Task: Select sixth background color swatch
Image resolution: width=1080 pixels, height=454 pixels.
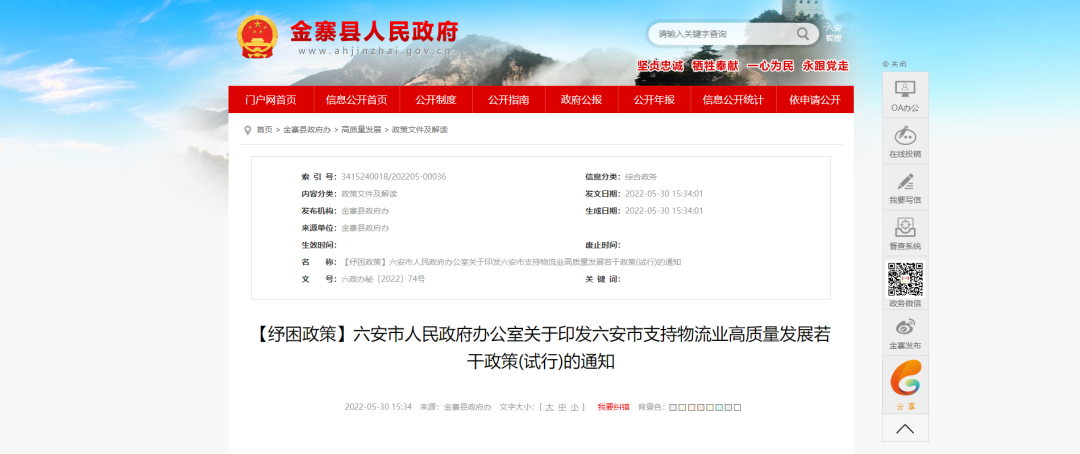Action: pyautogui.click(x=719, y=407)
